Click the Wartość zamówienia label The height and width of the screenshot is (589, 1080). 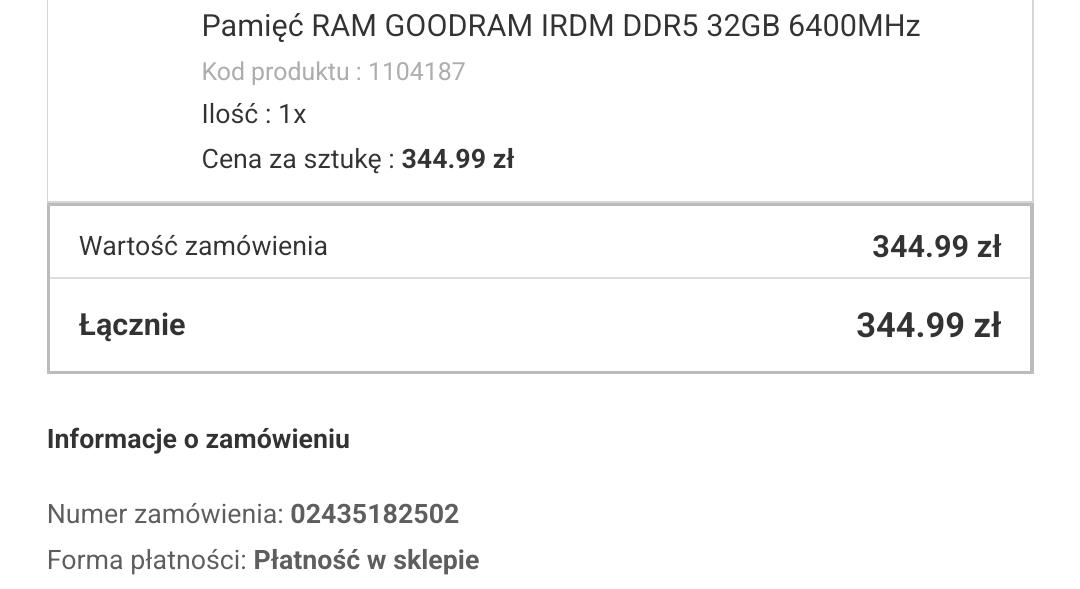point(203,246)
